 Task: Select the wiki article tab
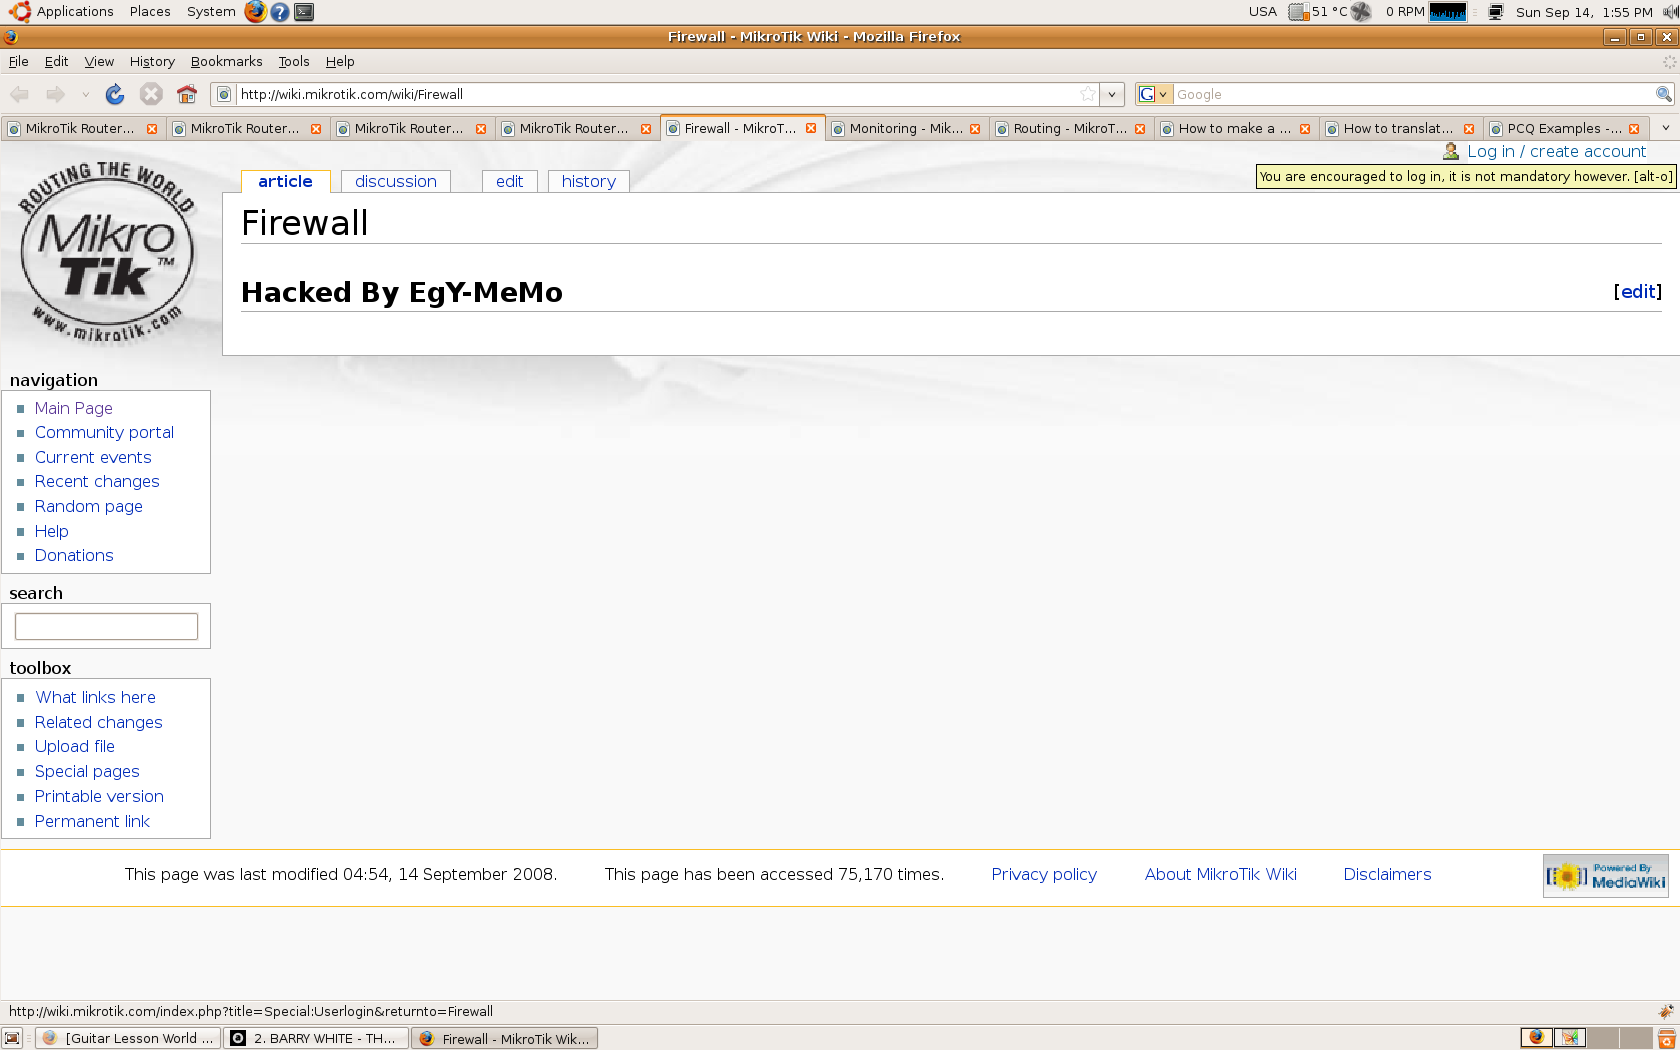coord(285,181)
